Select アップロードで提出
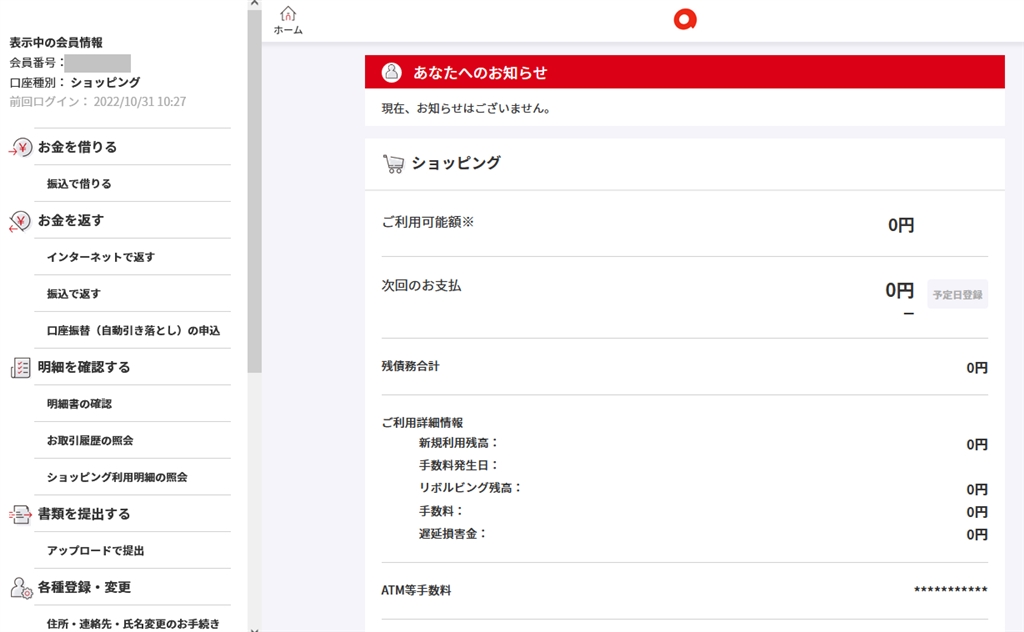 tap(95, 550)
